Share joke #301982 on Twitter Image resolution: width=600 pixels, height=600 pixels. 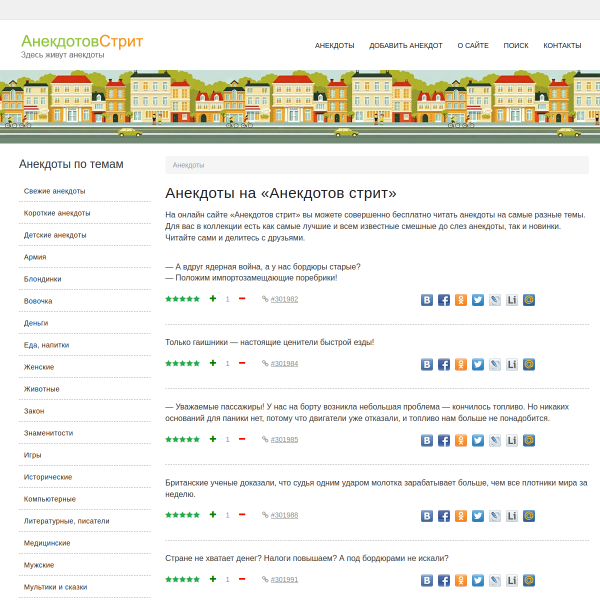[x=478, y=300]
